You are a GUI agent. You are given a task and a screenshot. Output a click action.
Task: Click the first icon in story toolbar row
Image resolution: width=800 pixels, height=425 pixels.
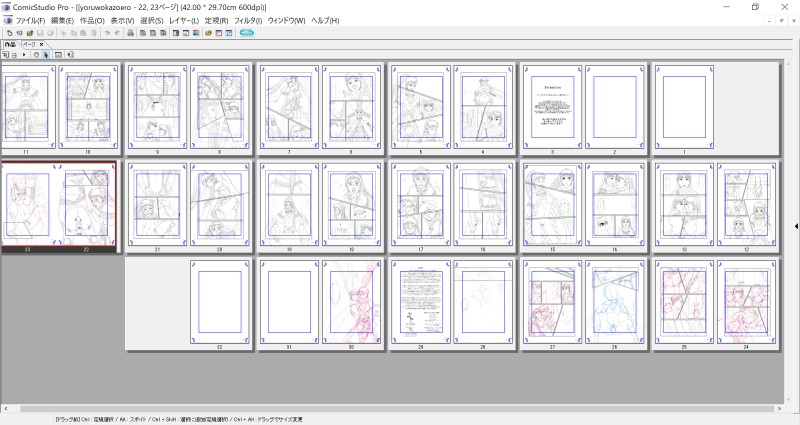[6, 55]
